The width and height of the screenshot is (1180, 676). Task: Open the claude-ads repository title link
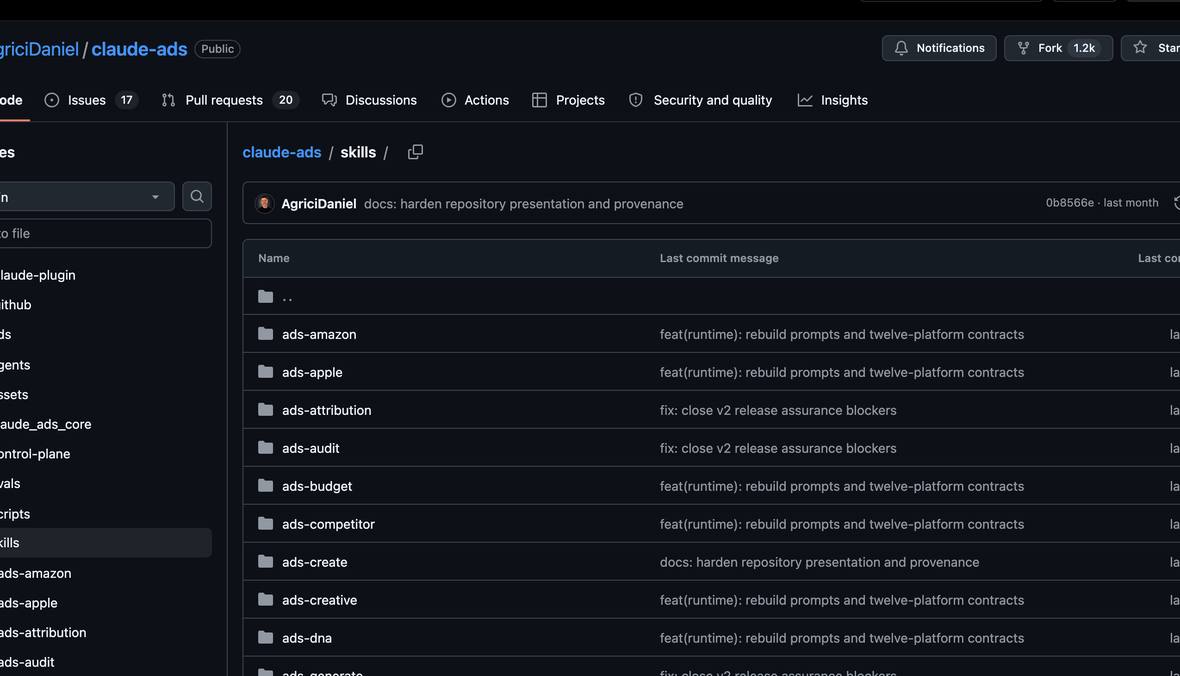click(x=139, y=49)
